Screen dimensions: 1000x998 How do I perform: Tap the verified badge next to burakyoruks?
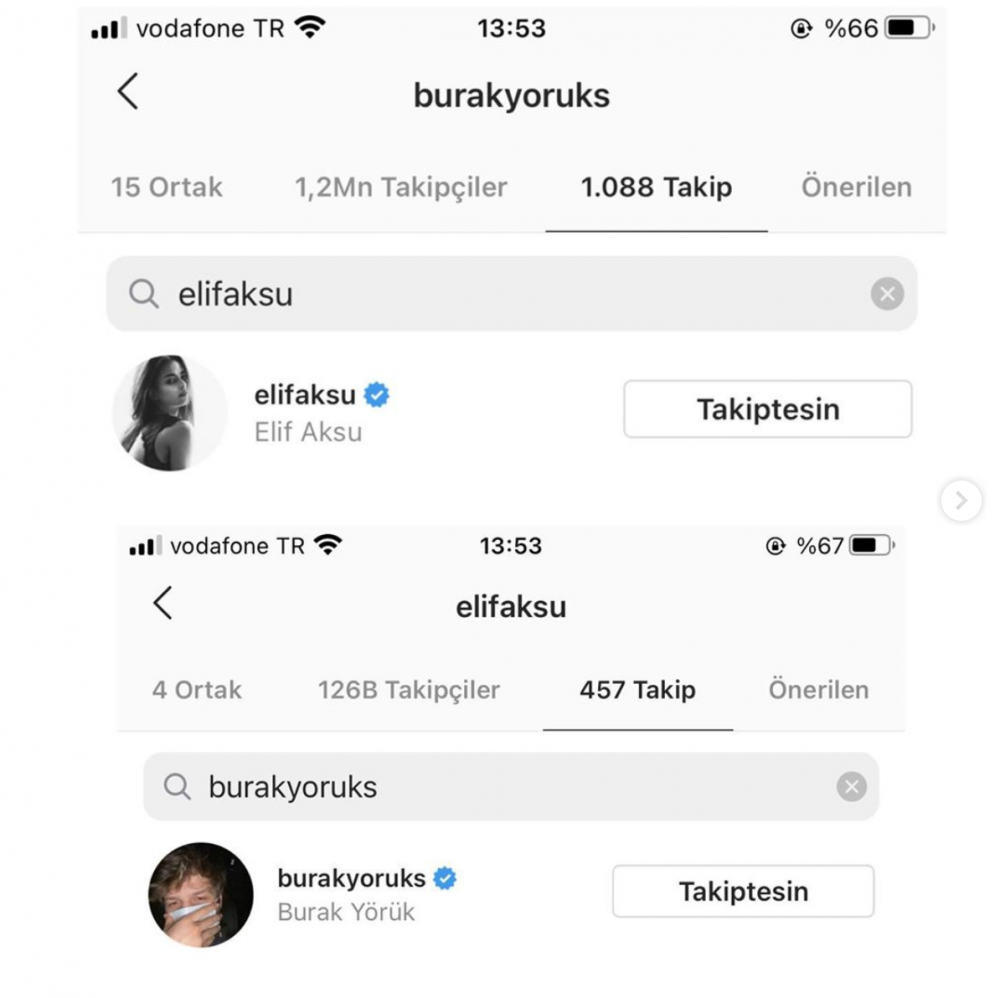tap(445, 878)
